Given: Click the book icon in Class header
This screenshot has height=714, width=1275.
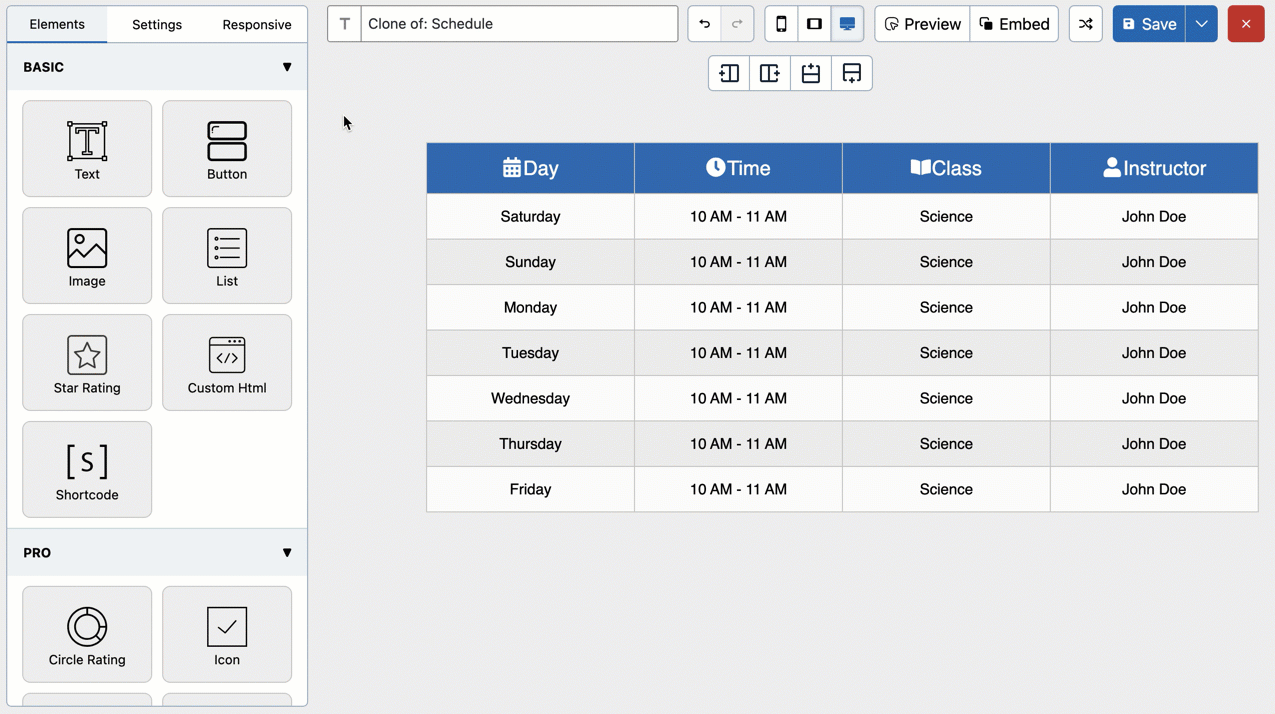Looking at the screenshot, I should coord(921,167).
